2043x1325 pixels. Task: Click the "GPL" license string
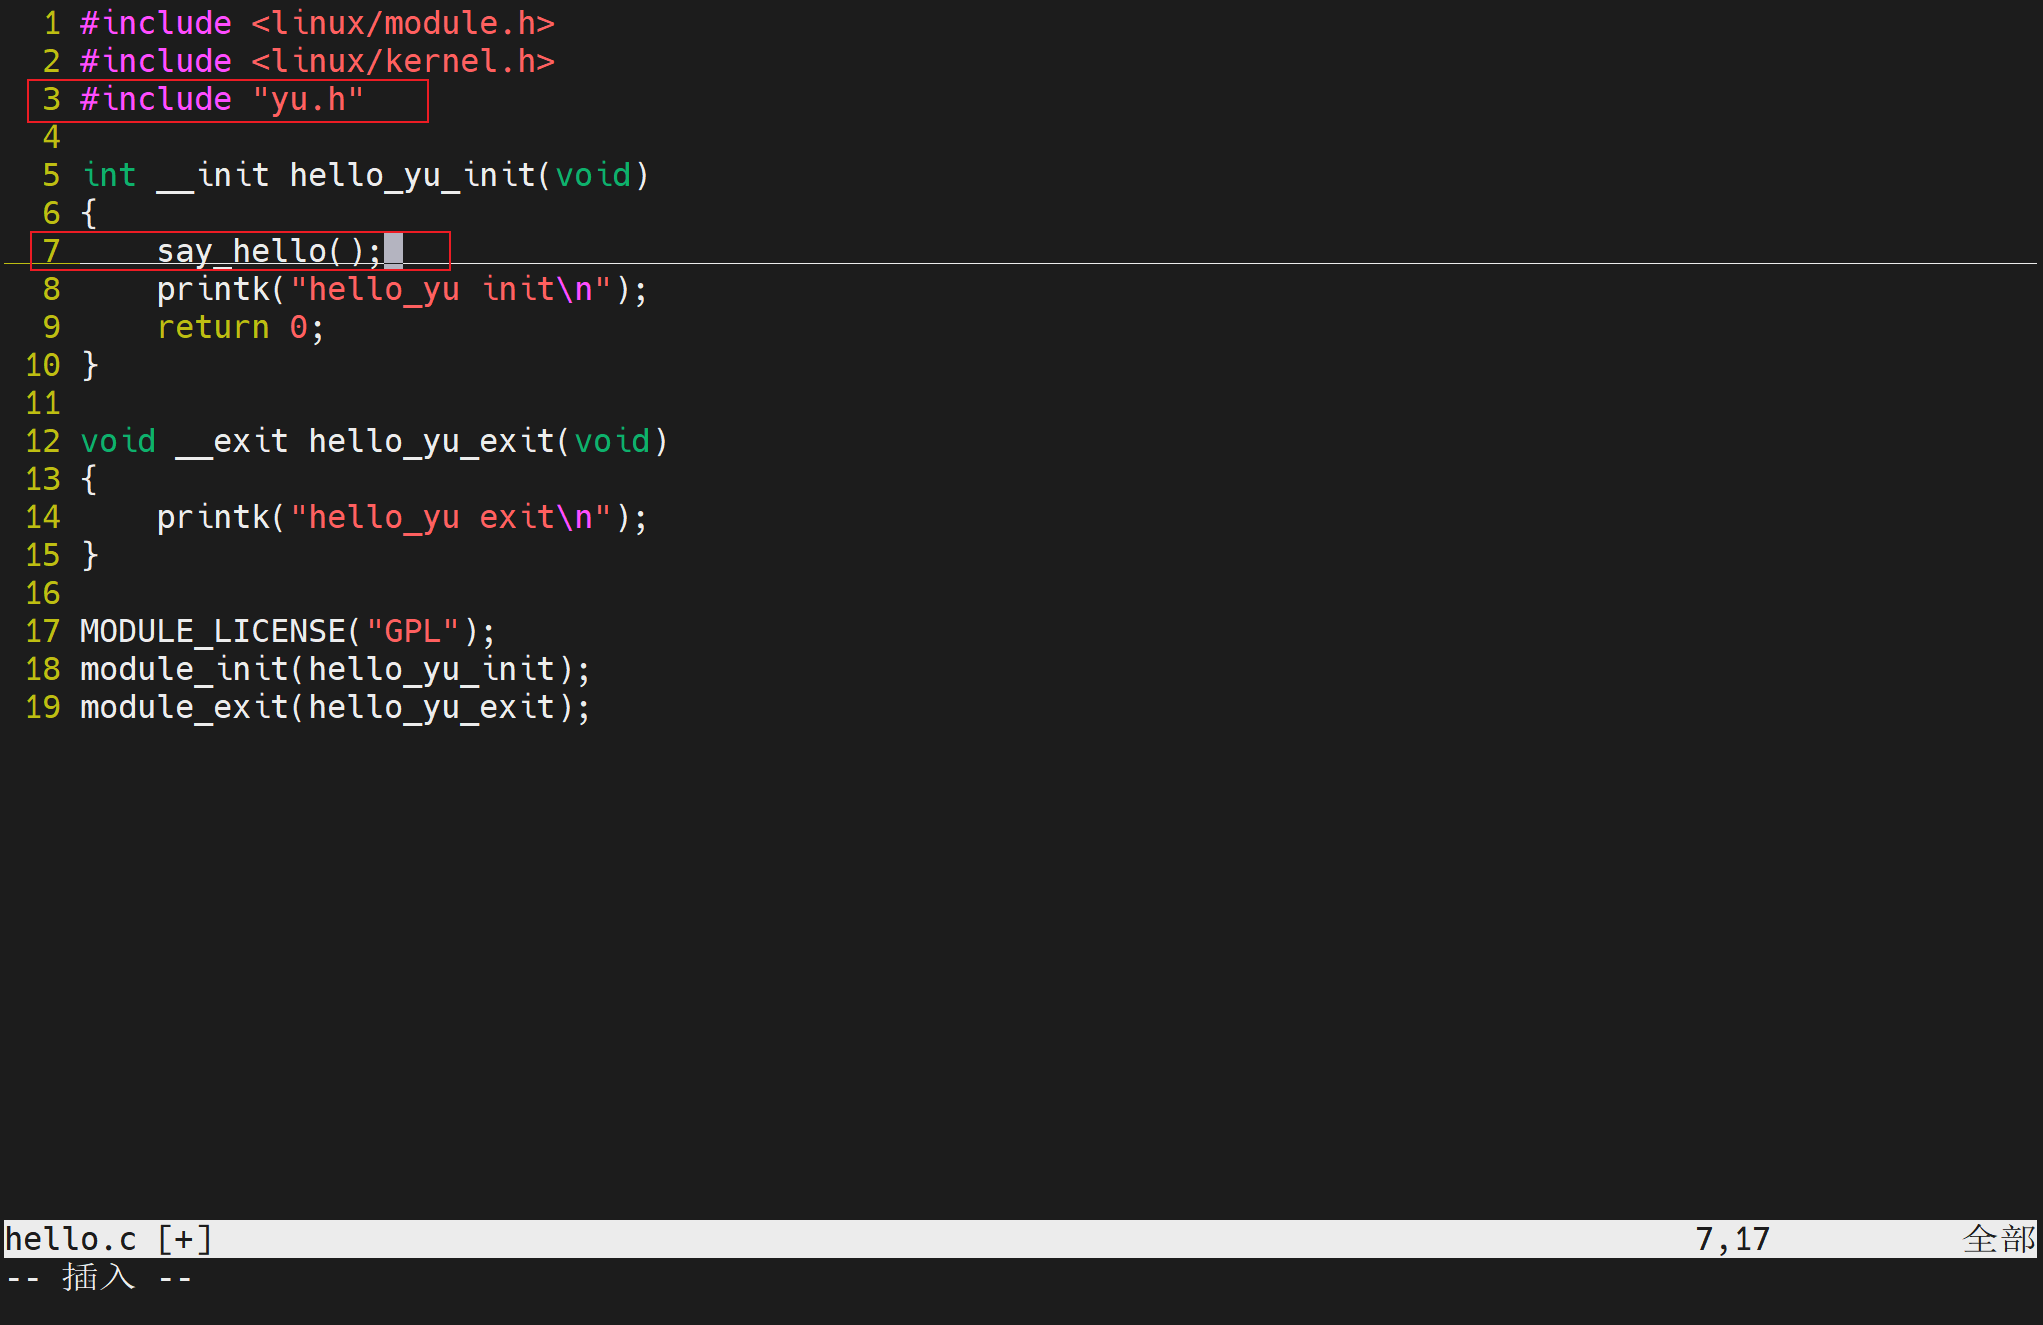(412, 631)
